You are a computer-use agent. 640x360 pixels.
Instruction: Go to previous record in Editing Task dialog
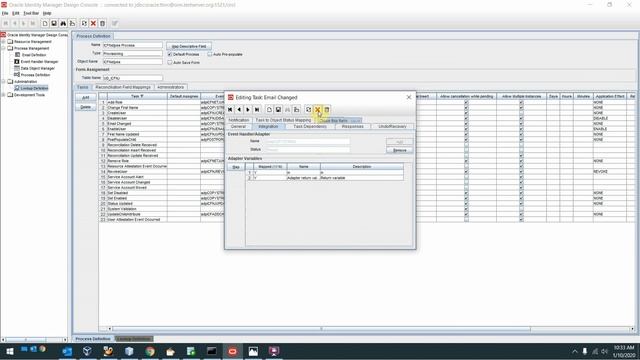click(239, 109)
